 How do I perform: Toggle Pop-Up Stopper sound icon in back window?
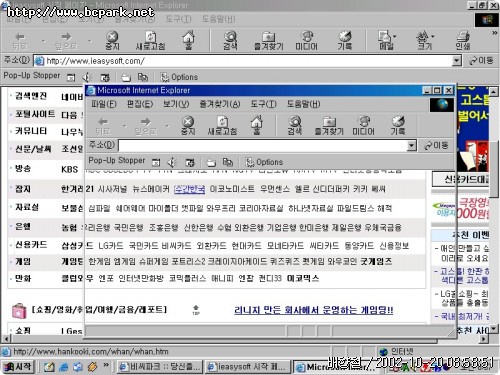(x=87, y=77)
